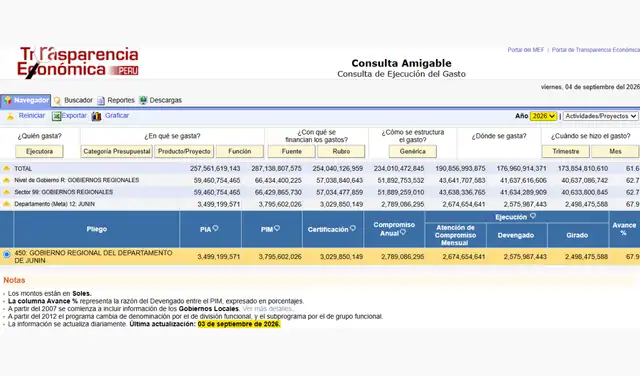Click the up arrow beside Sector 99 row

pyautogui.click(x=7, y=192)
